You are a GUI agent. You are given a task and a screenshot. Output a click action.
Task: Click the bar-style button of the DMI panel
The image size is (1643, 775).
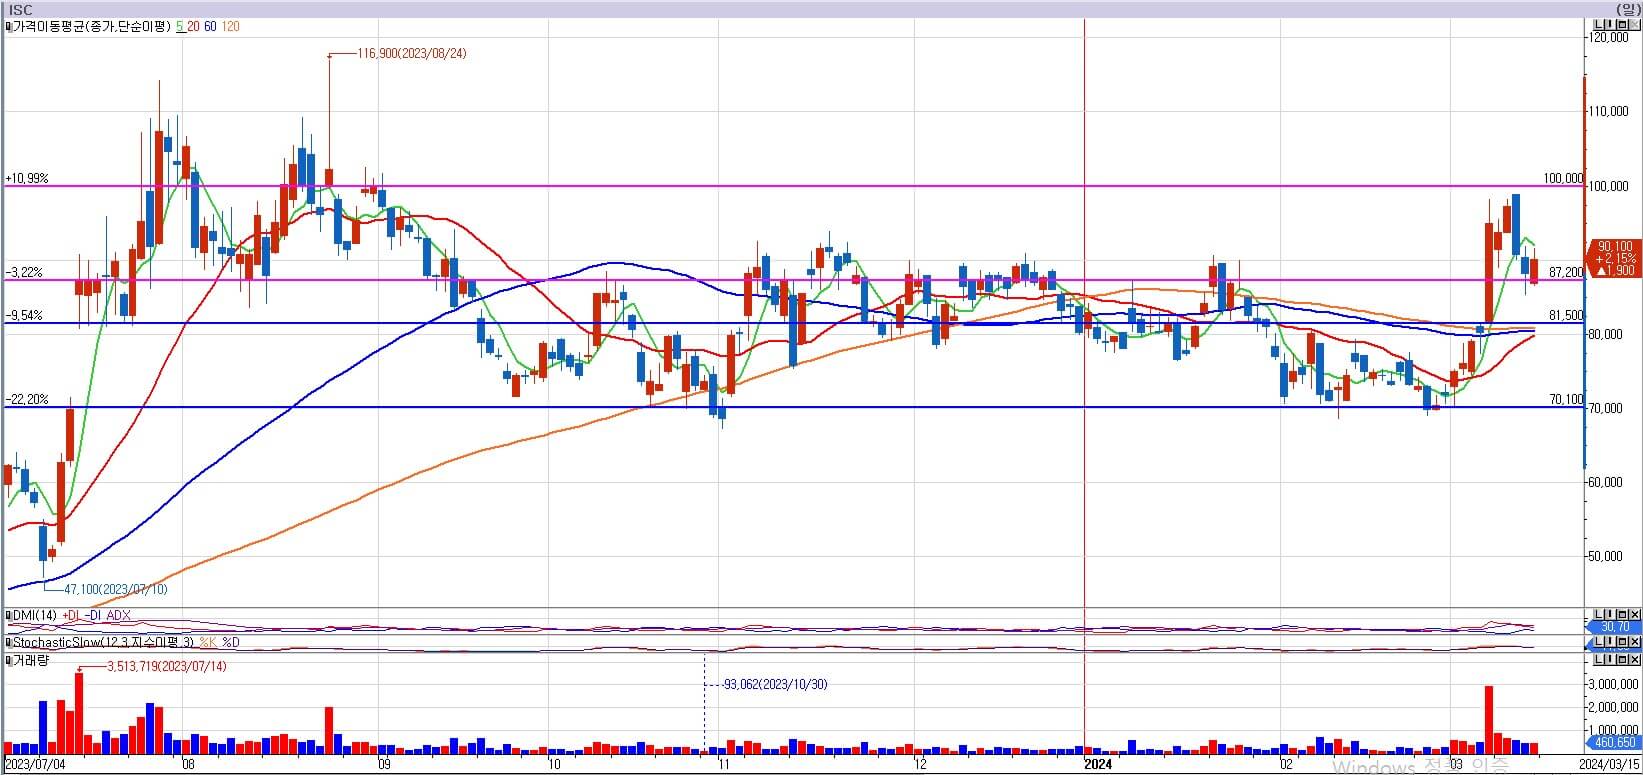pos(1611,614)
